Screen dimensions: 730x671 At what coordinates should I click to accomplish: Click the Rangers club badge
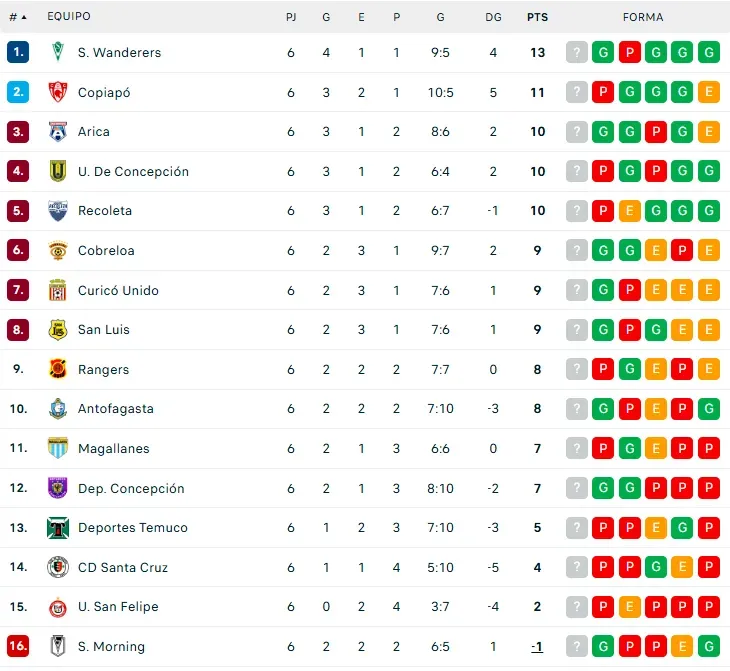click(58, 369)
